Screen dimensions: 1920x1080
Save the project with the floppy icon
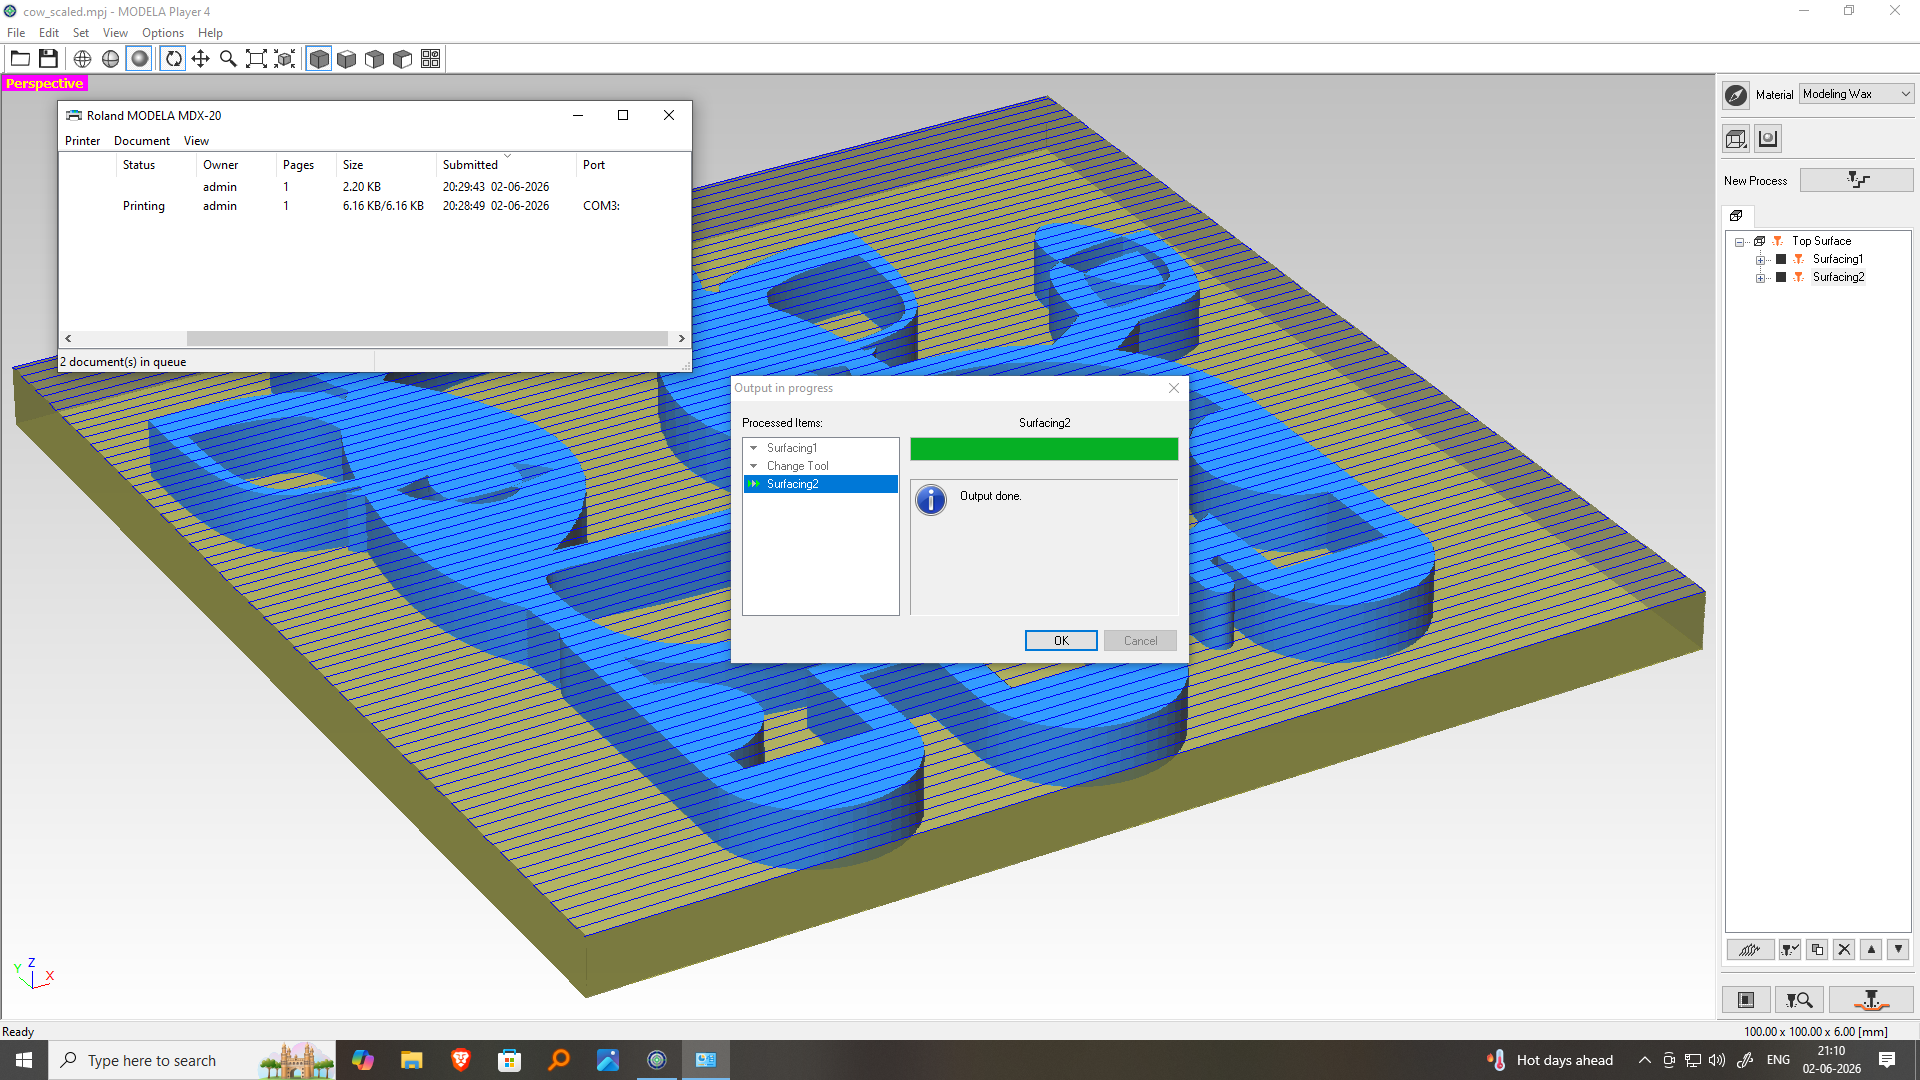tap(48, 59)
